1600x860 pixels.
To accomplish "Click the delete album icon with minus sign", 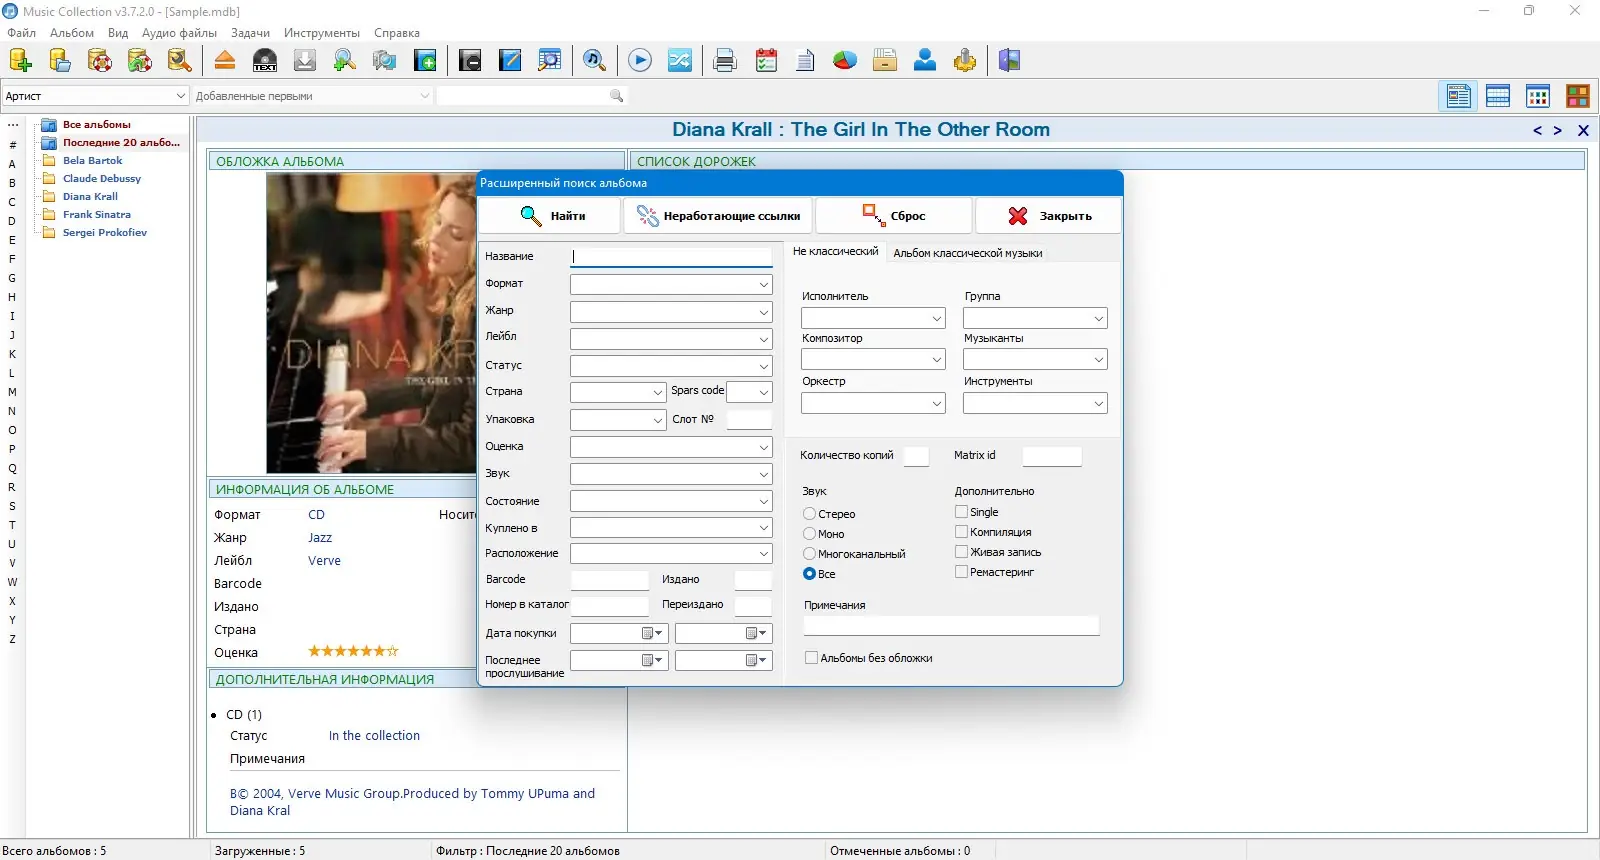I will (470, 61).
